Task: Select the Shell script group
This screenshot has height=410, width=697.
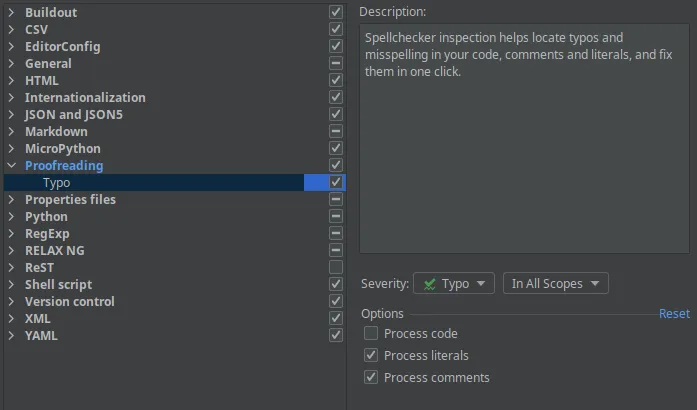Action: coord(58,285)
